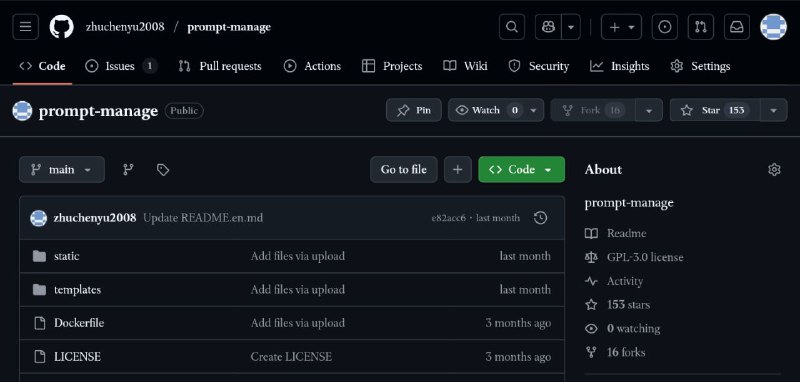Open zhuchenyu2008 commit author link

click(95, 218)
